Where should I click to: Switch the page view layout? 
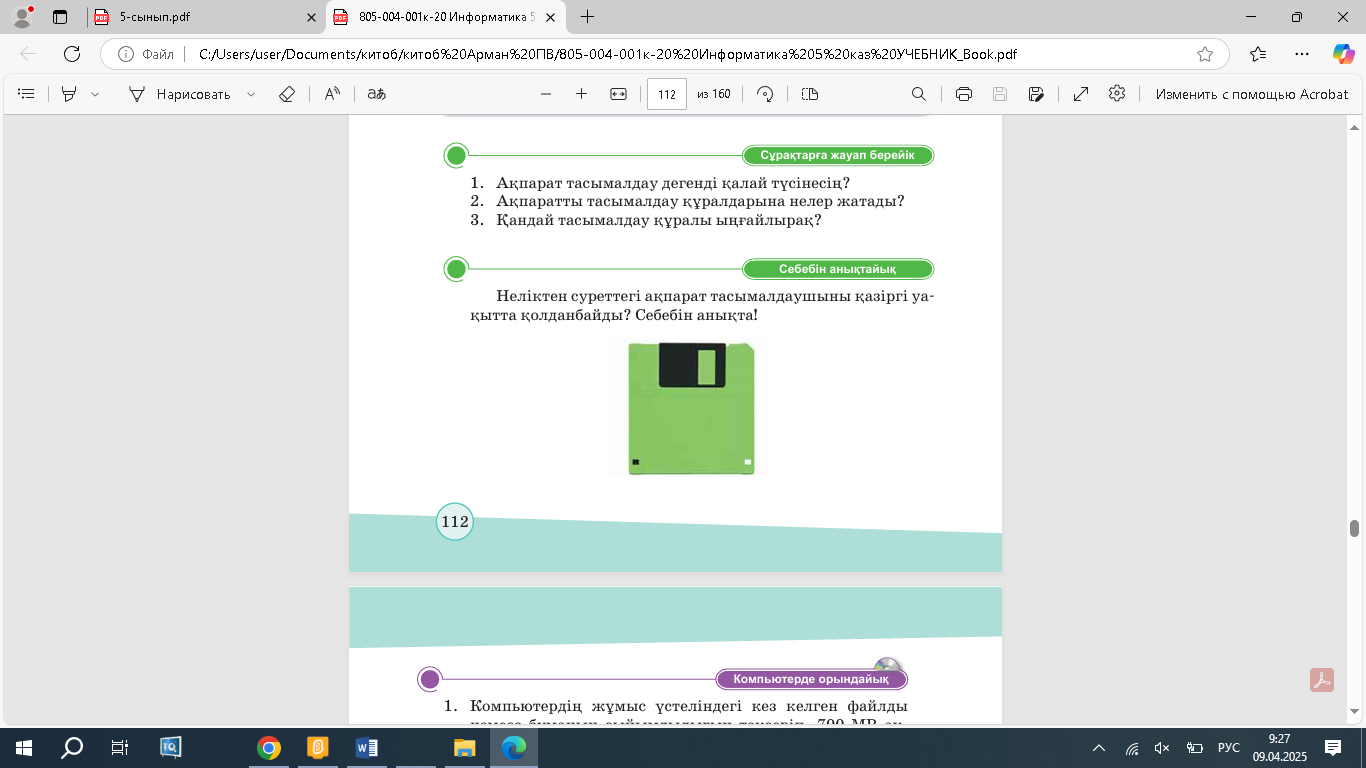810,94
